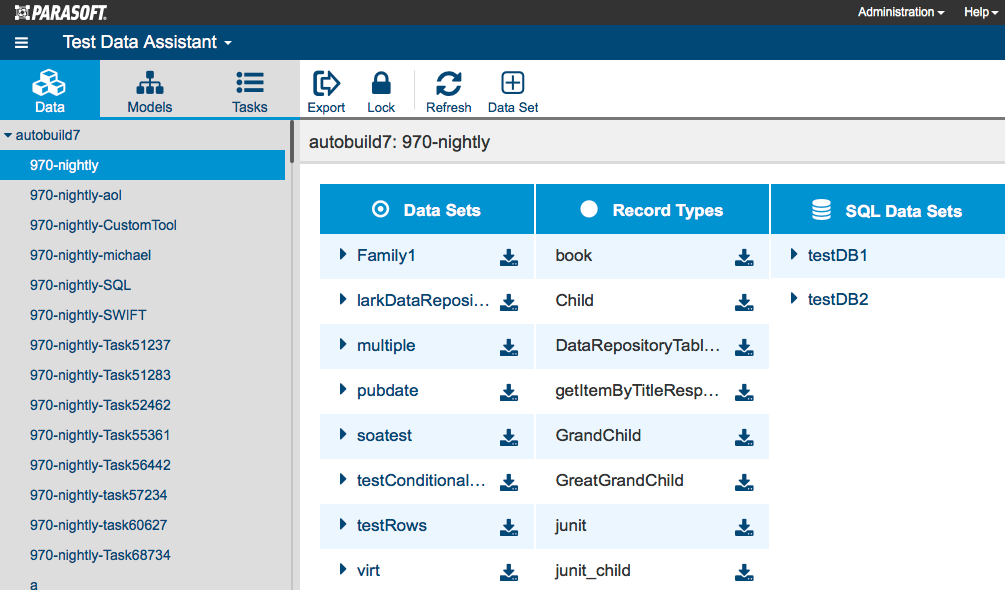The width and height of the screenshot is (1005, 590).
Task: Download the junit record type
Action: tap(744, 527)
